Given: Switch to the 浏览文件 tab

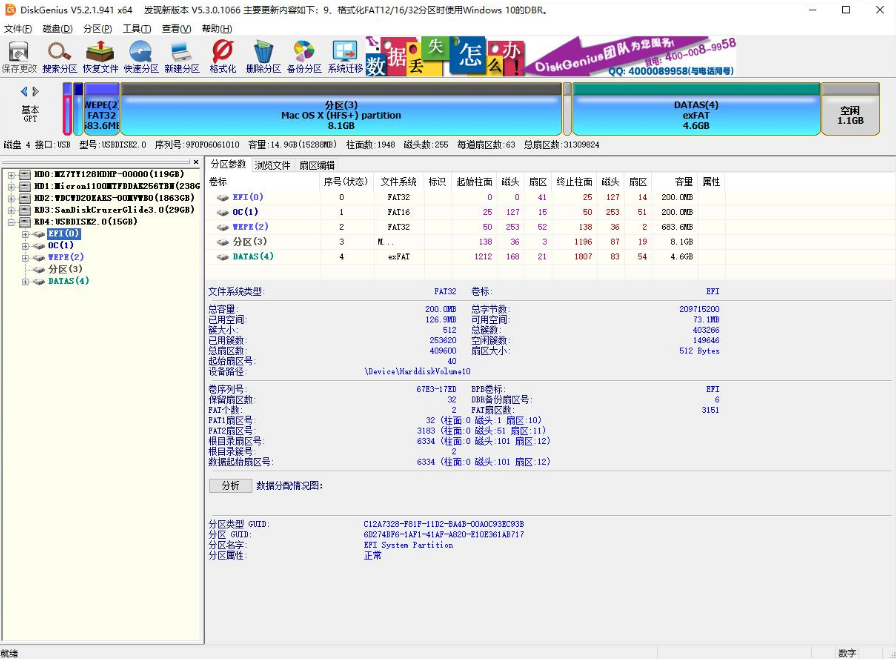Looking at the screenshot, I should click(x=272, y=165).
